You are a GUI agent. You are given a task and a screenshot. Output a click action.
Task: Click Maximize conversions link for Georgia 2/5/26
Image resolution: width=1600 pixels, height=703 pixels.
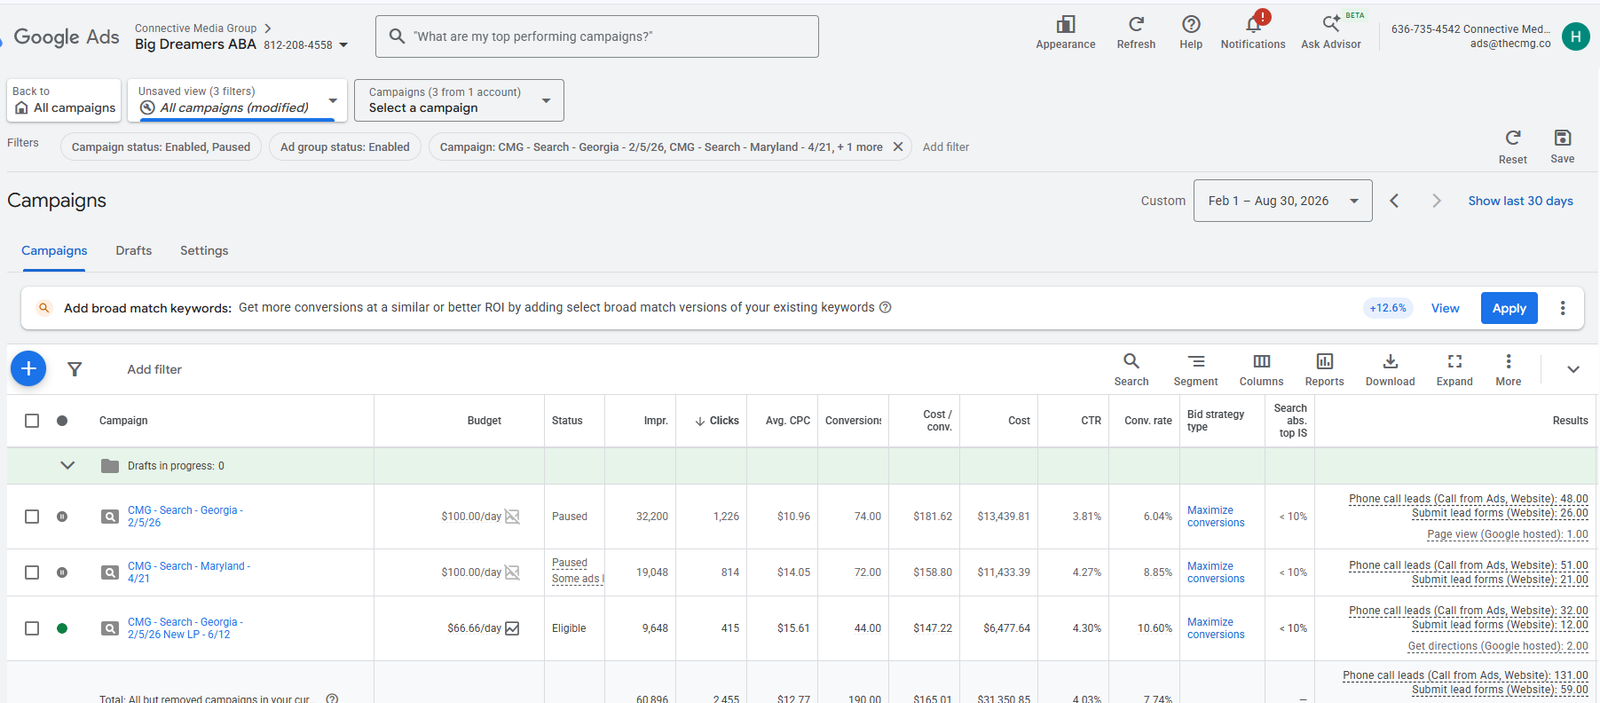(1216, 516)
